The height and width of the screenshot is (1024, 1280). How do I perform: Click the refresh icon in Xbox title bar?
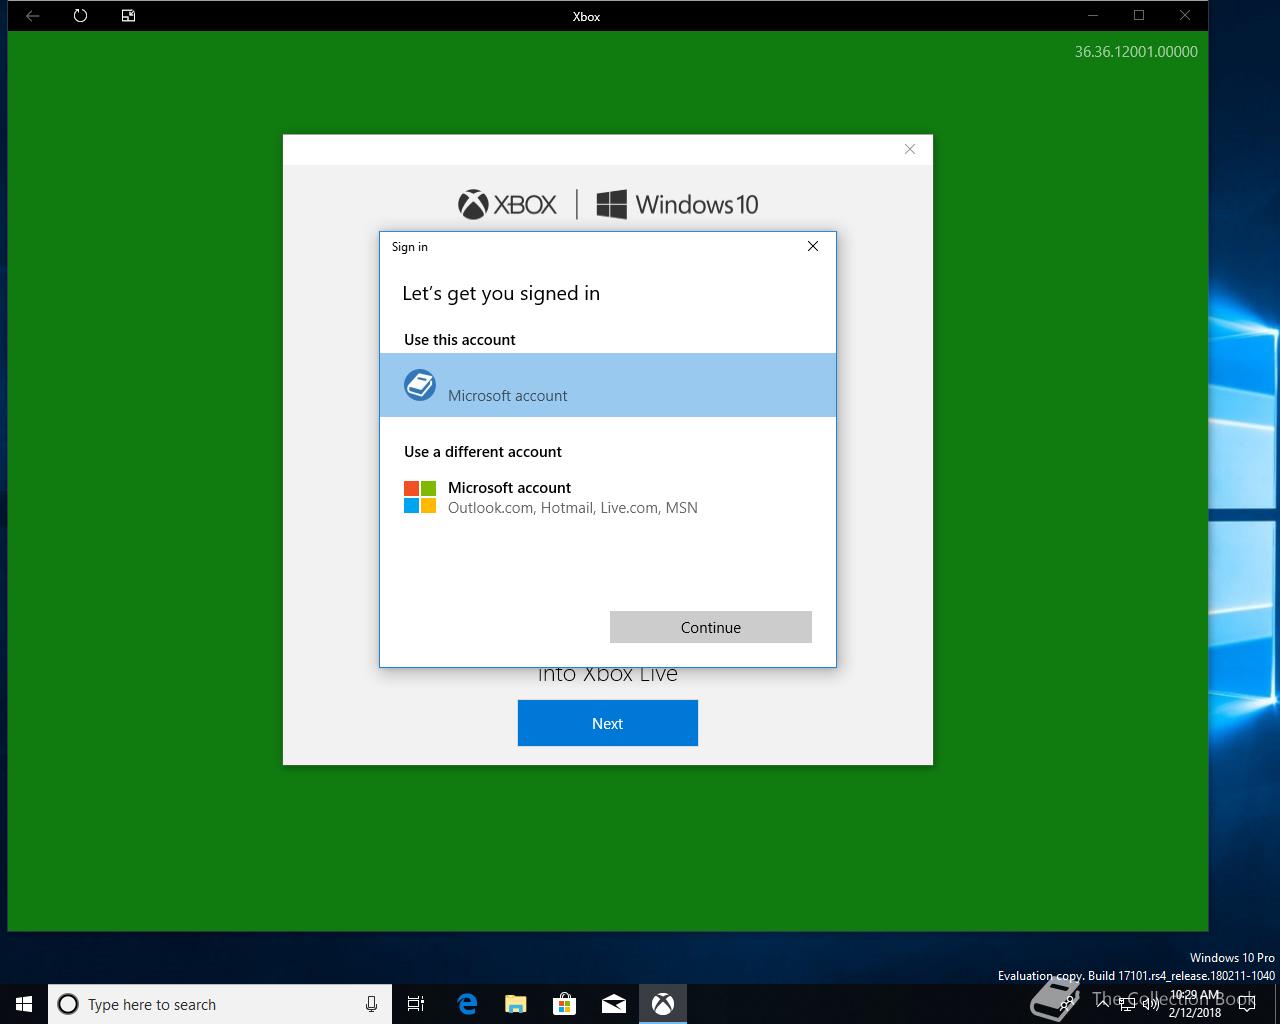coord(80,16)
